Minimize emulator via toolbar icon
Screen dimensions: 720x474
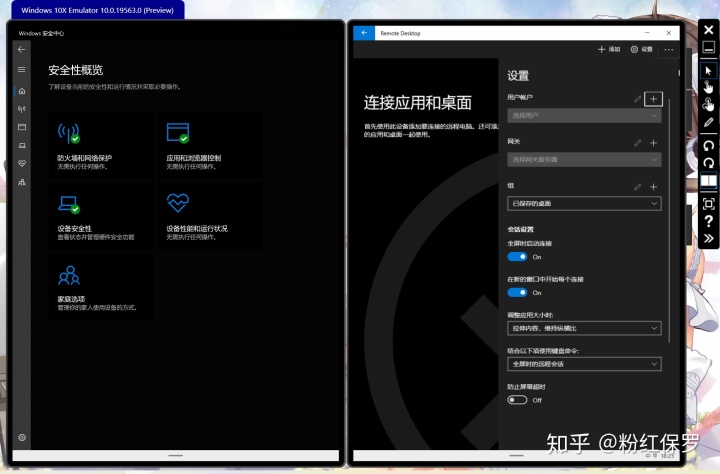click(x=709, y=47)
